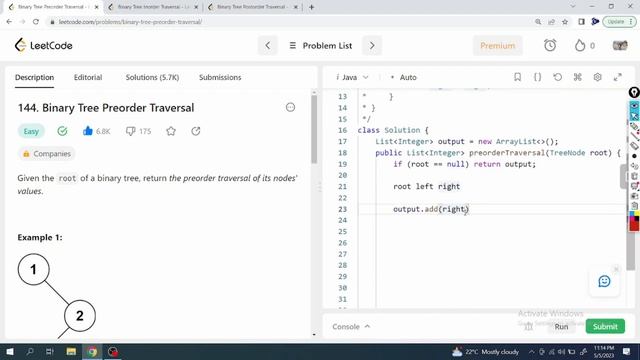The height and width of the screenshot is (360, 640).
Task: Expand the Console panel
Action: tap(351, 327)
